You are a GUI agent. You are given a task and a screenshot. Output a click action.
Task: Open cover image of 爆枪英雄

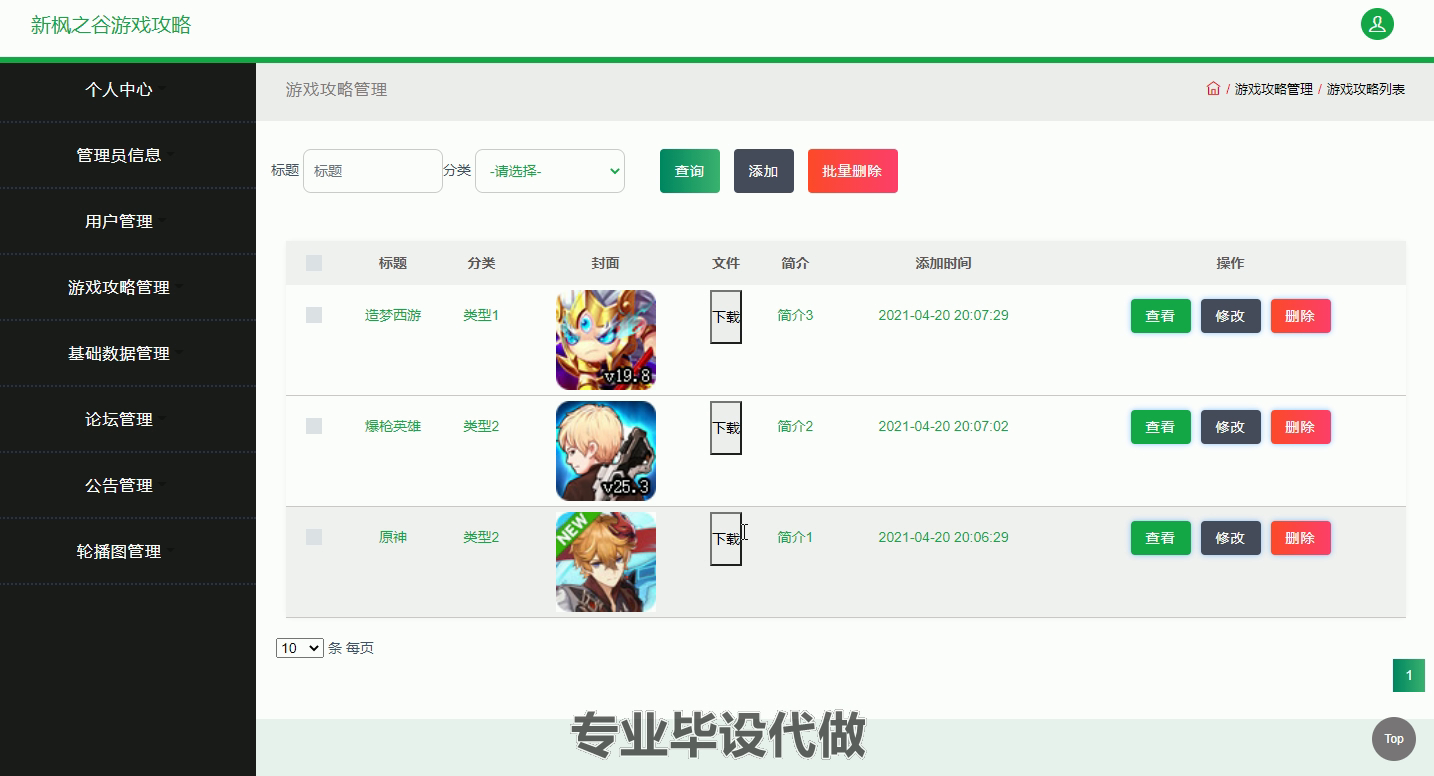[x=606, y=451]
